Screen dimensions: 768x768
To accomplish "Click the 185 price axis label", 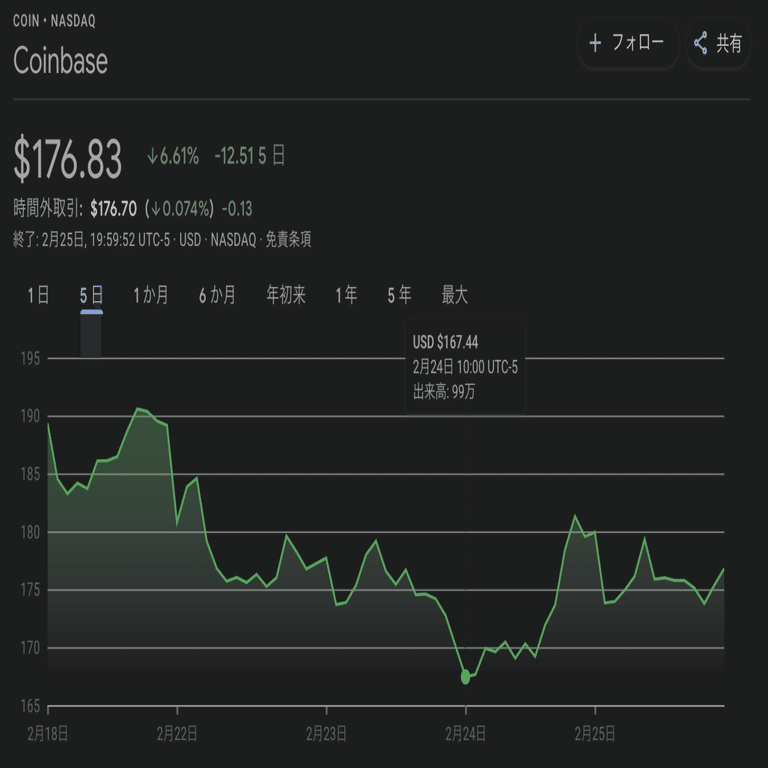I will click(x=30, y=474).
